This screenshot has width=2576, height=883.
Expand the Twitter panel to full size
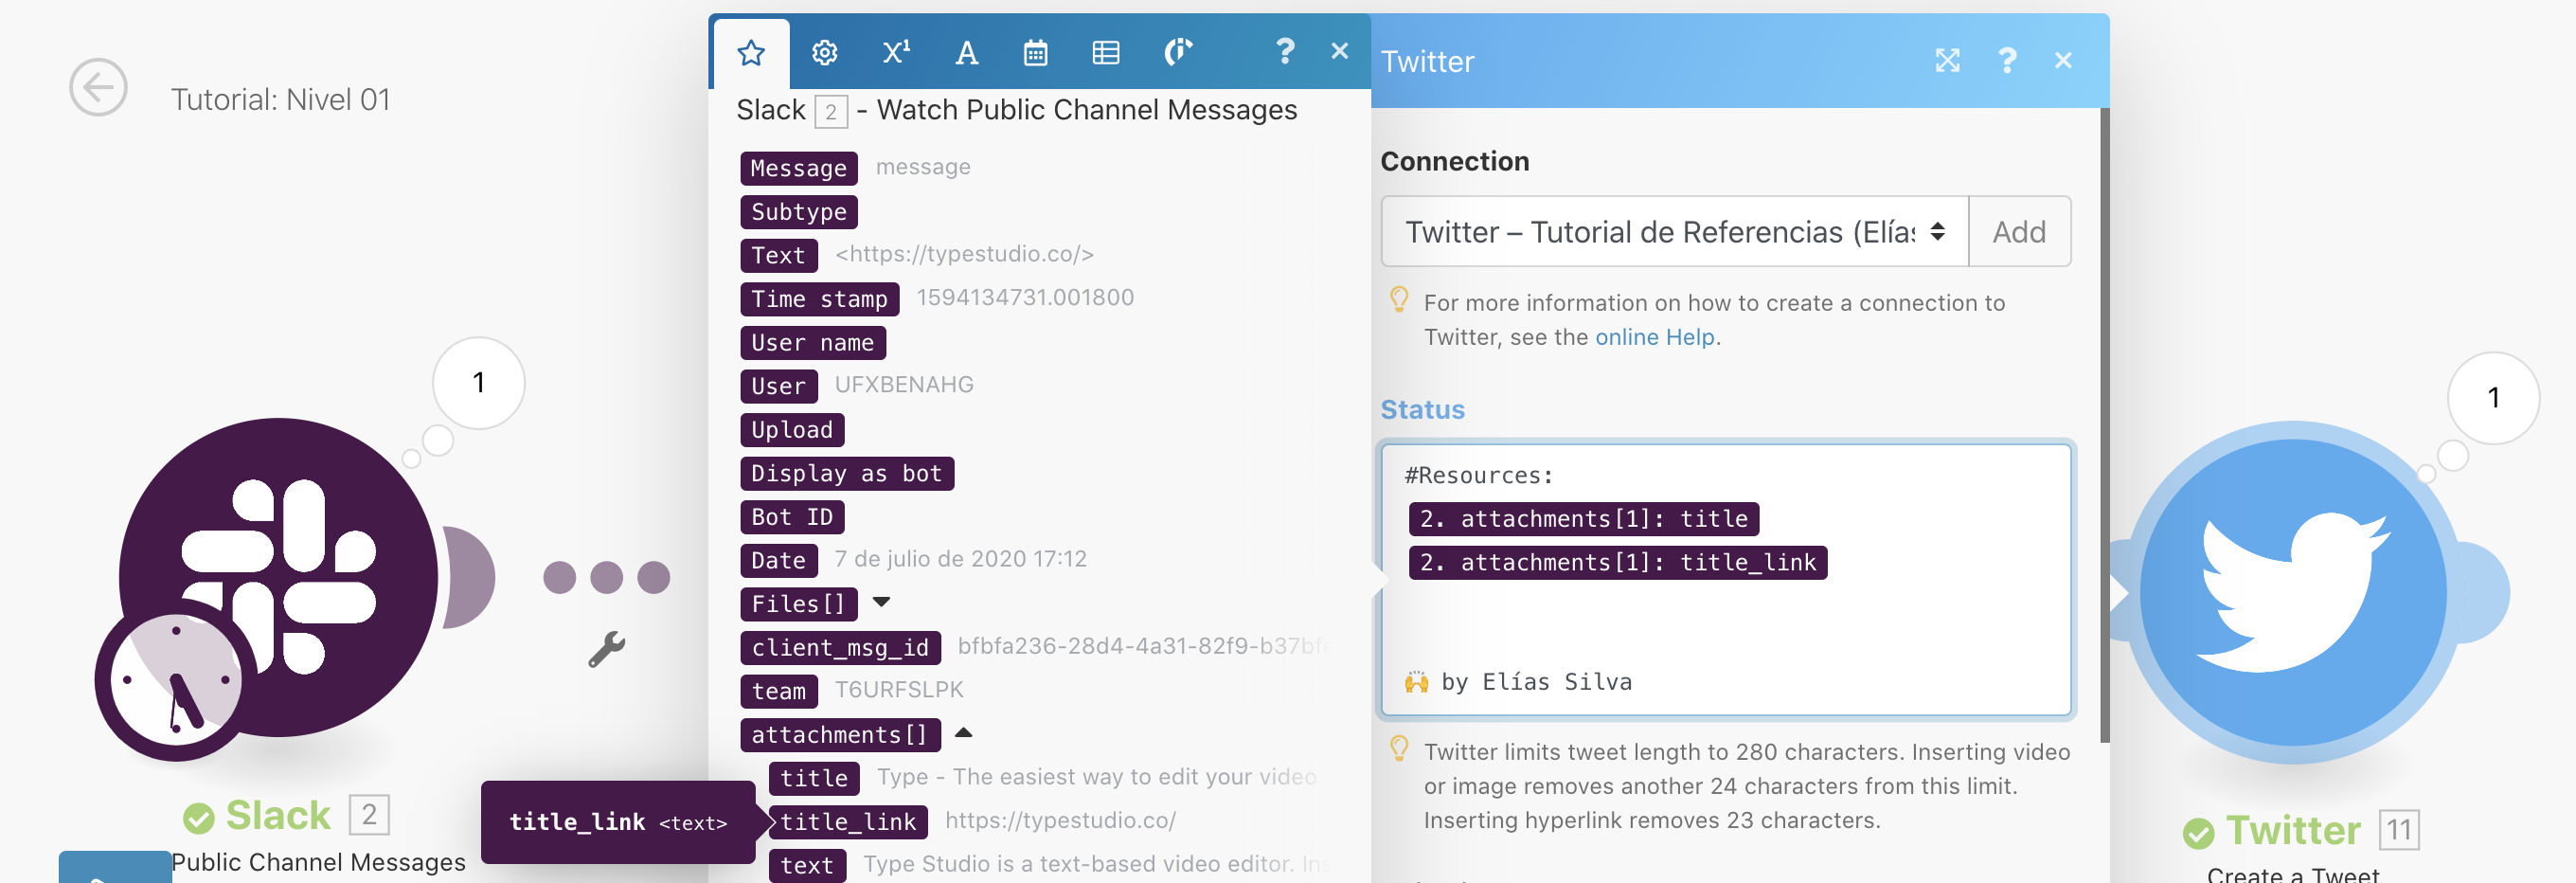[x=1946, y=61]
